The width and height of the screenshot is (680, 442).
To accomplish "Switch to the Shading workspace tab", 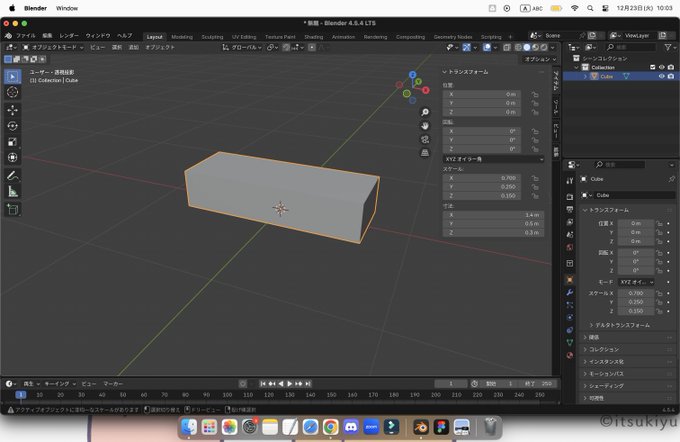I will point(314,37).
